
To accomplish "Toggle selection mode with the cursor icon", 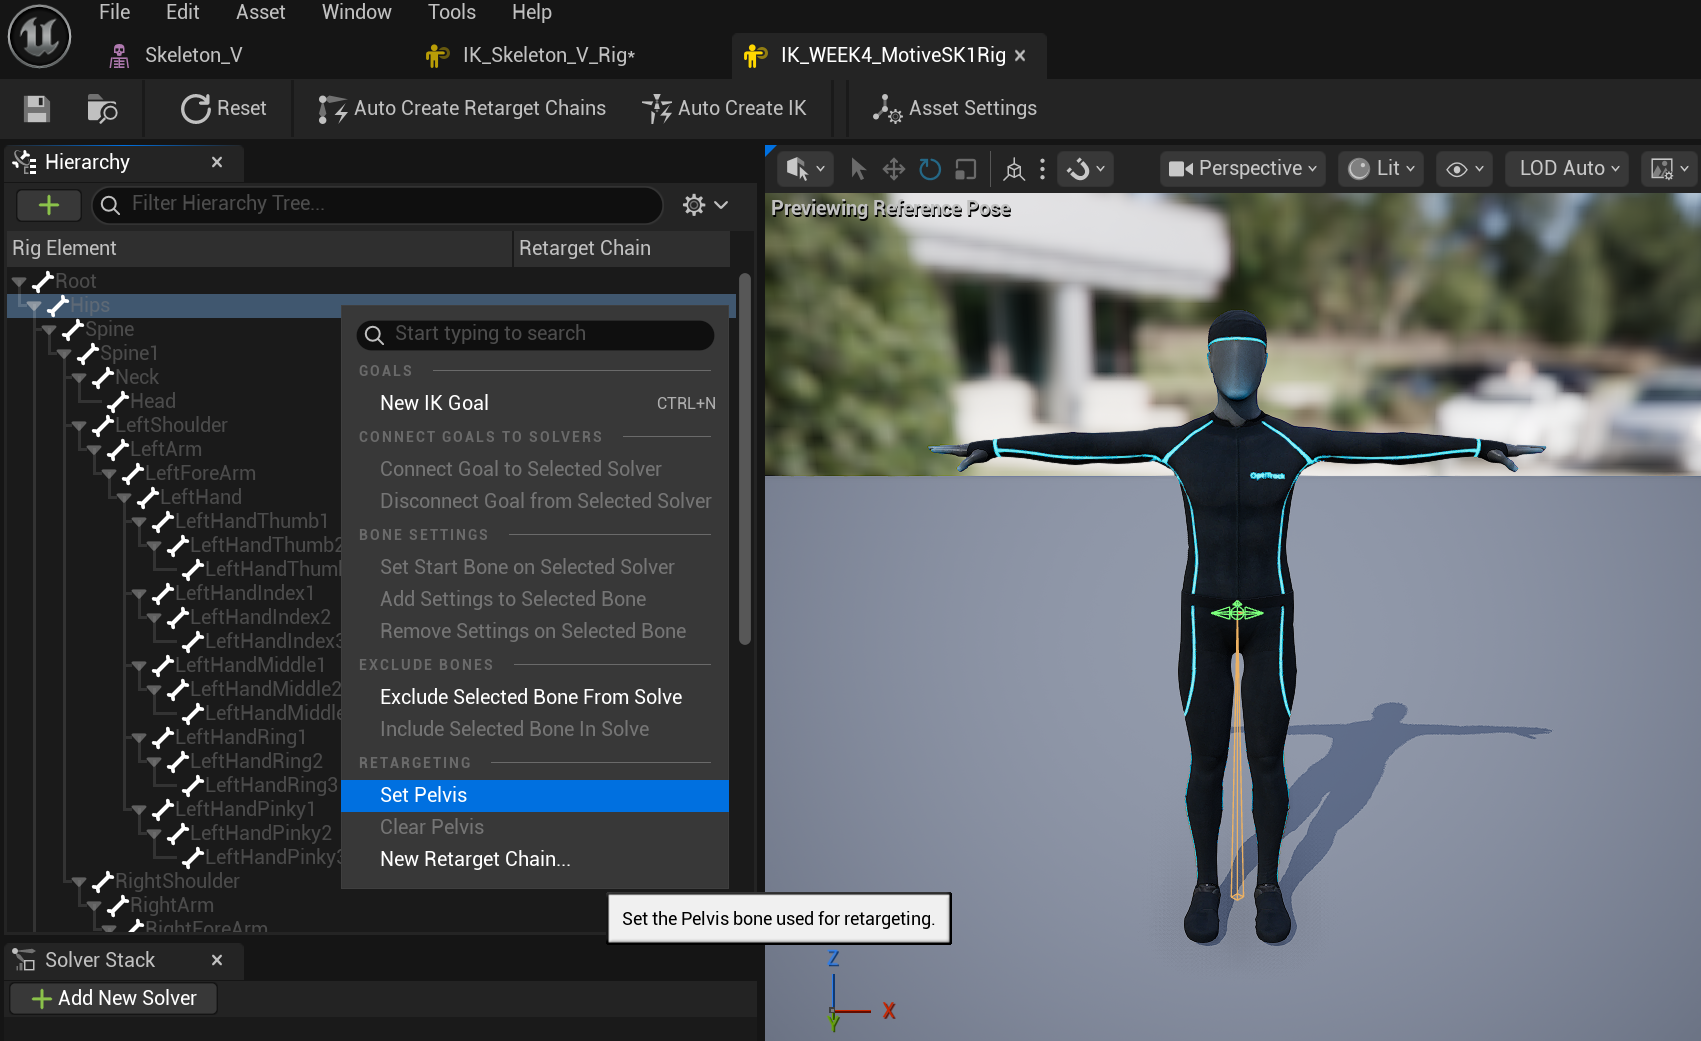I will 857,168.
